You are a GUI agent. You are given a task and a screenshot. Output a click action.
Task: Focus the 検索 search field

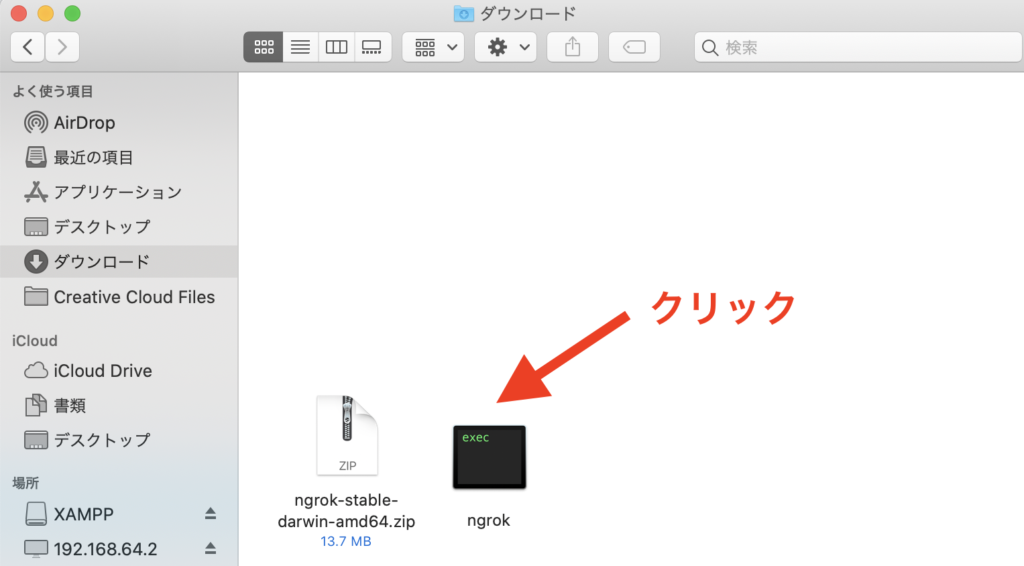(859, 47)
